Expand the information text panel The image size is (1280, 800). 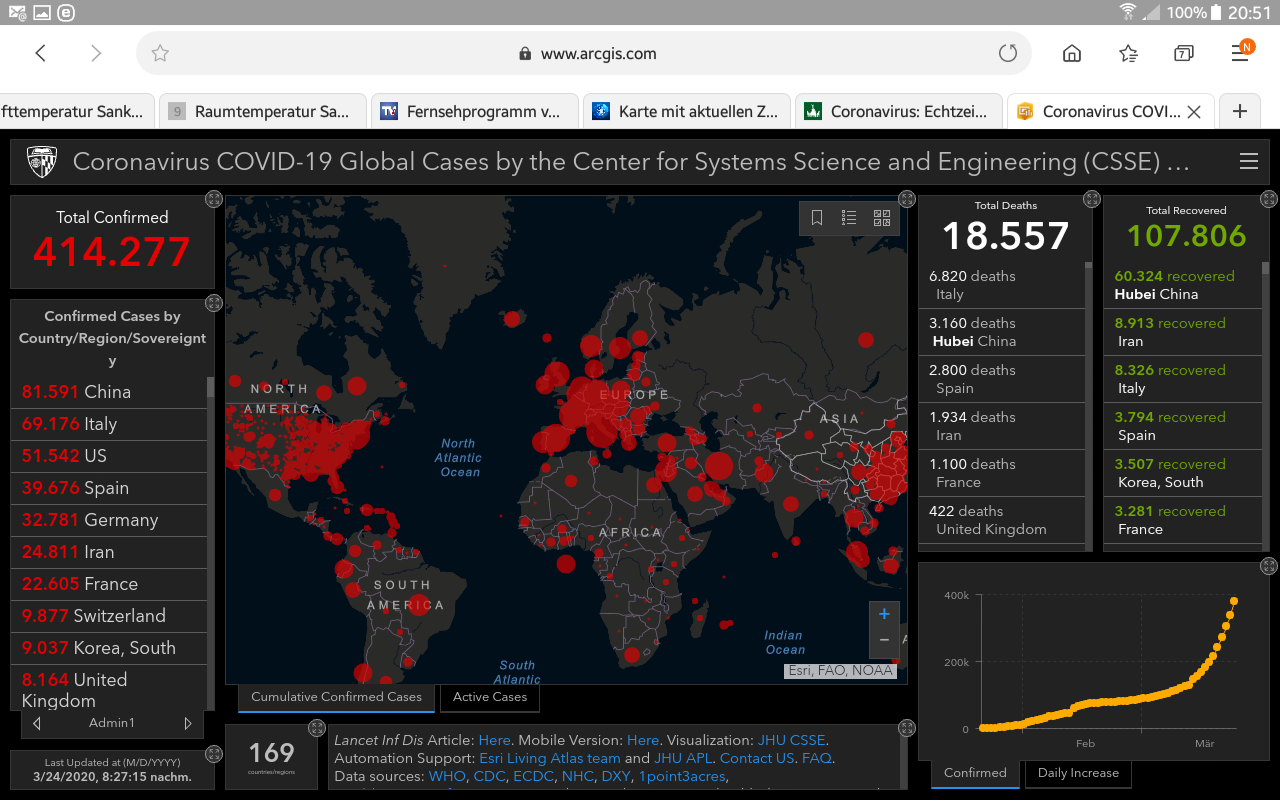pyautogui.click(x=907, y=728)
